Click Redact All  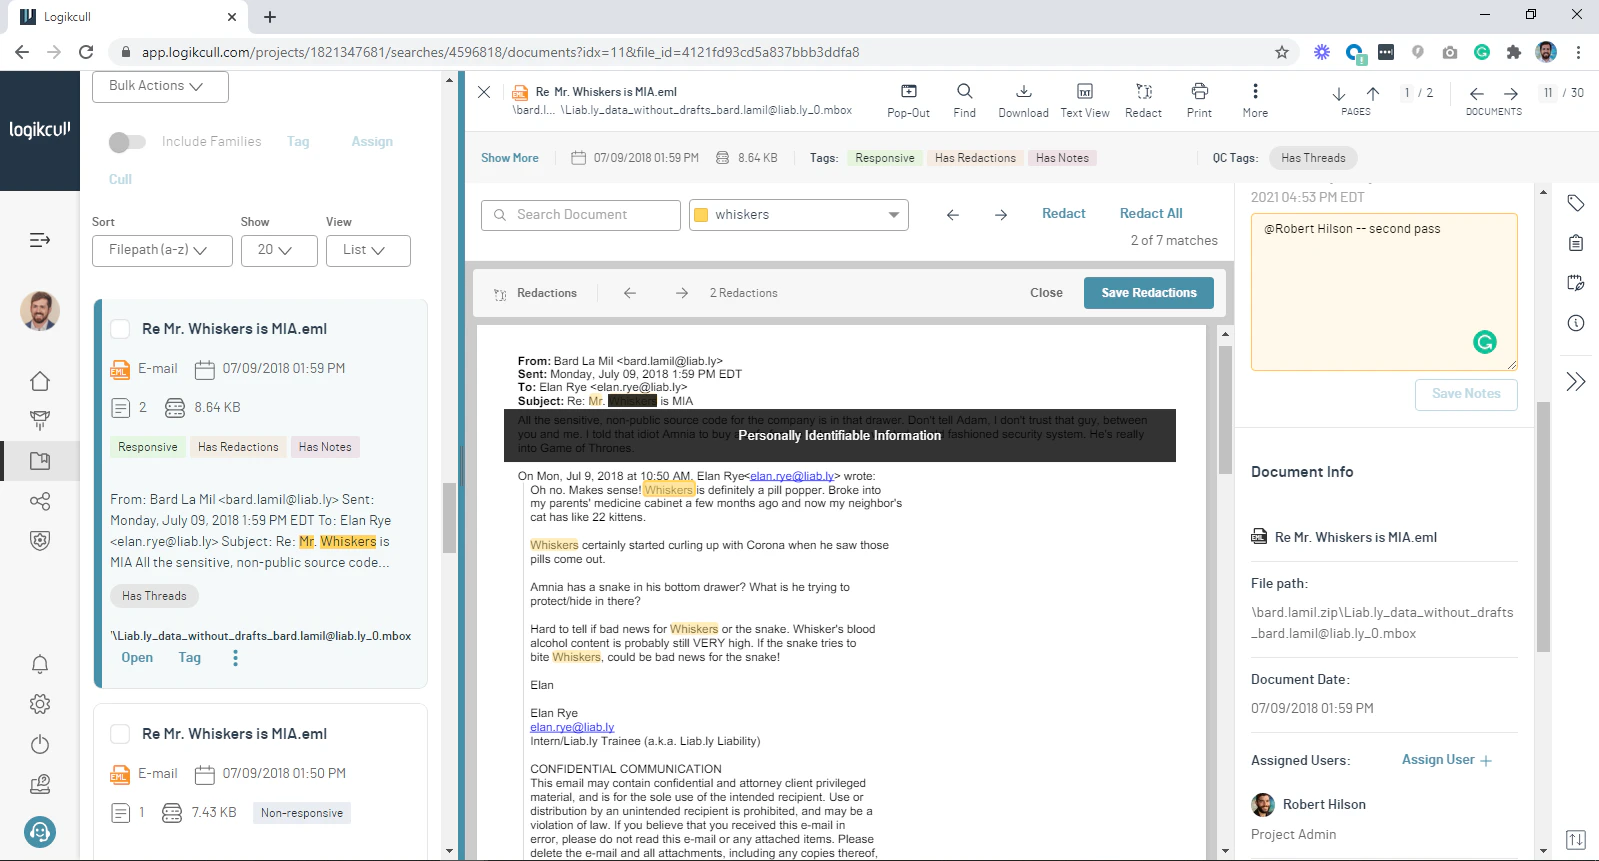click(1151, 214)
